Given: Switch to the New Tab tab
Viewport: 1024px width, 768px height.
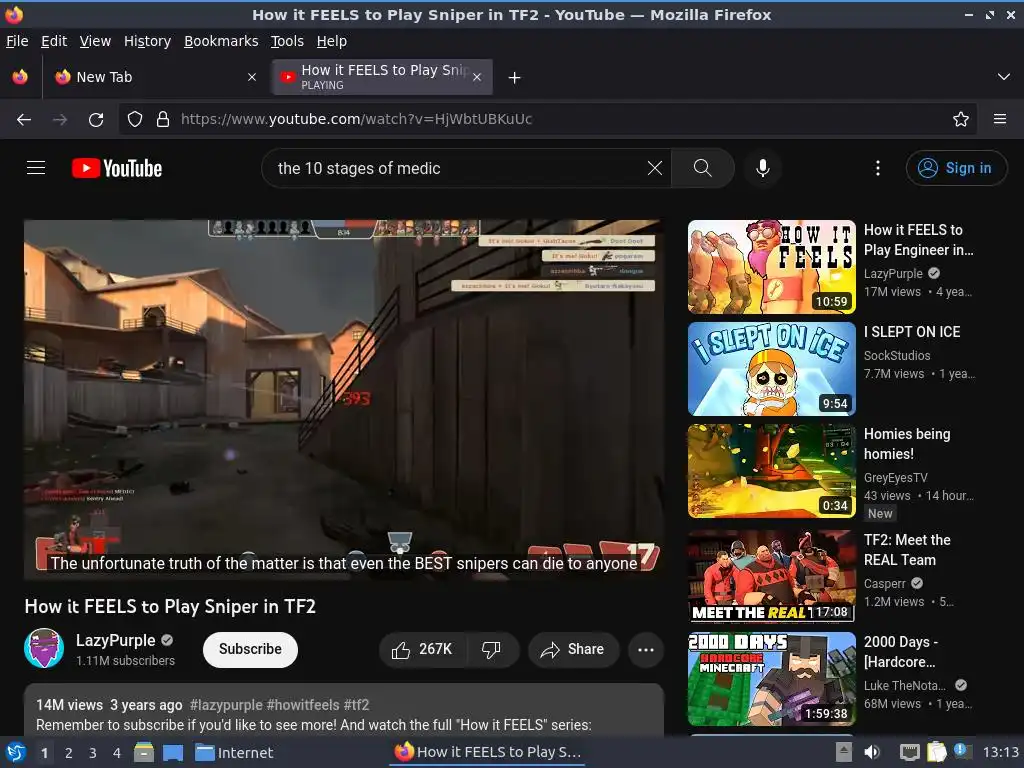Looking at the screenshot, I should tap(157, 77).
